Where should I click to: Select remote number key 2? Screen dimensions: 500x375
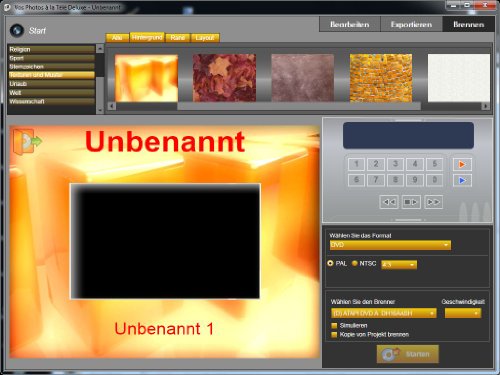tap(376, 164)
